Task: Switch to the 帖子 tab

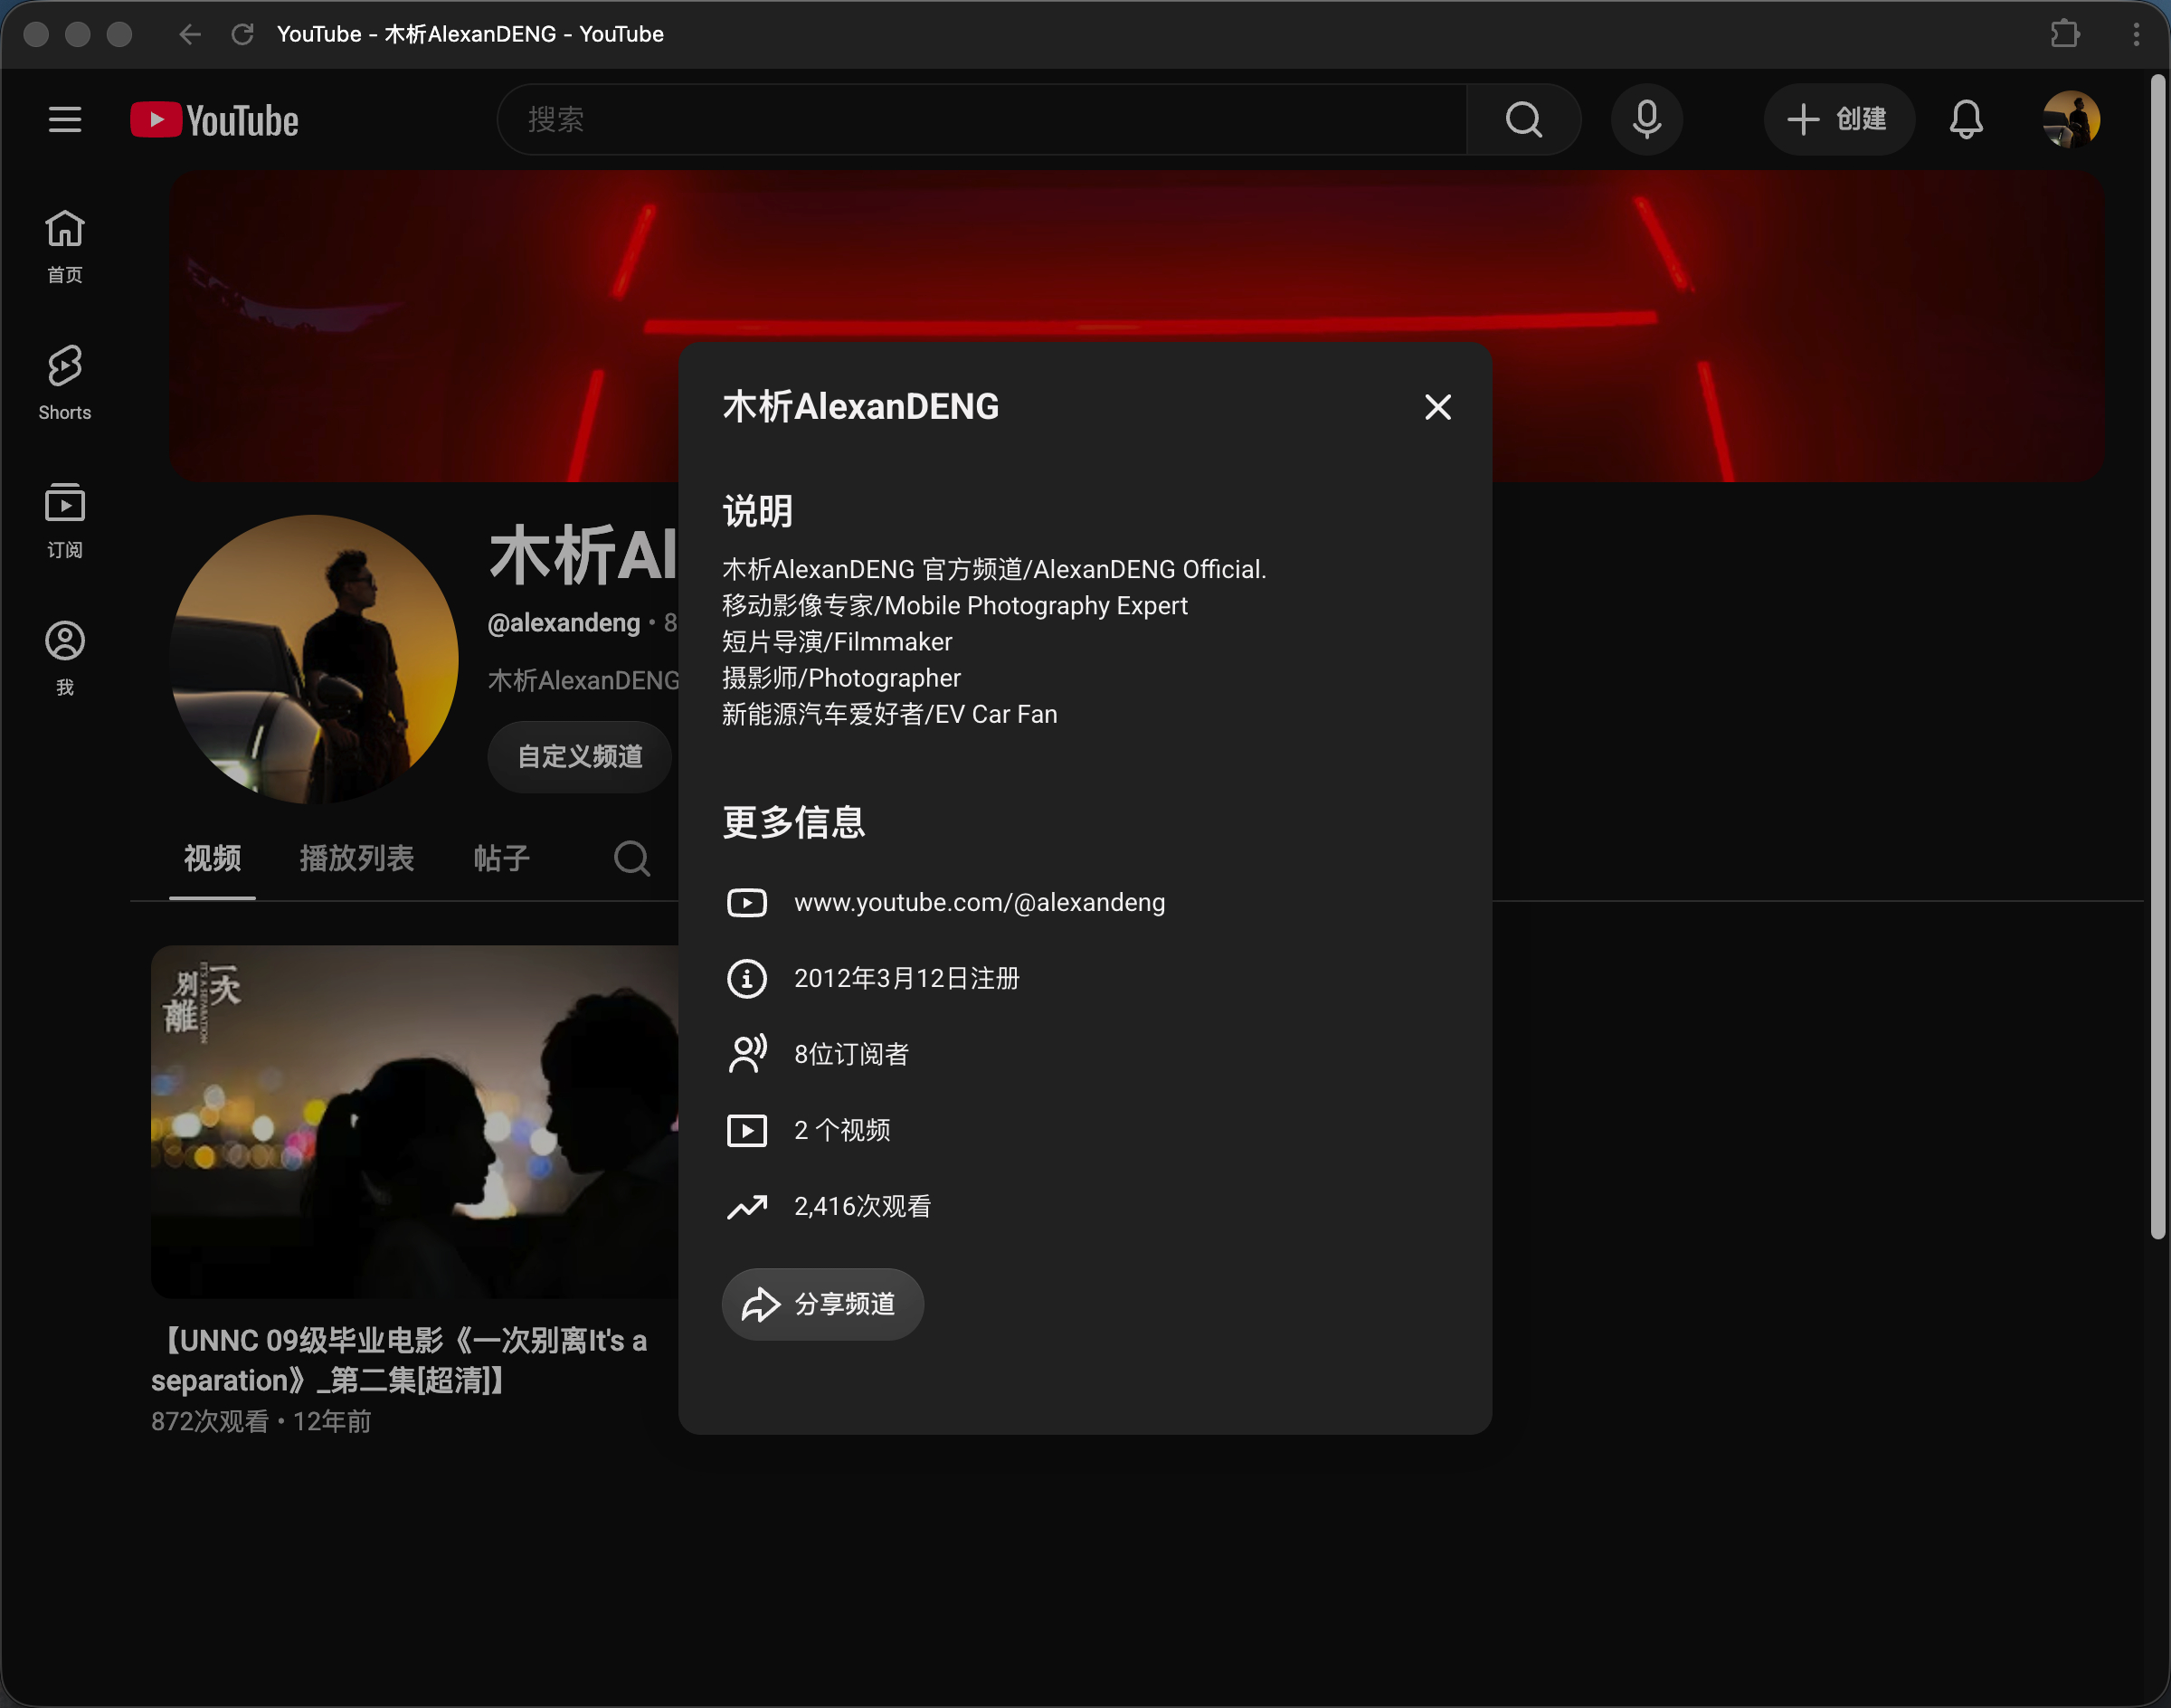Action: pos(501,858)
